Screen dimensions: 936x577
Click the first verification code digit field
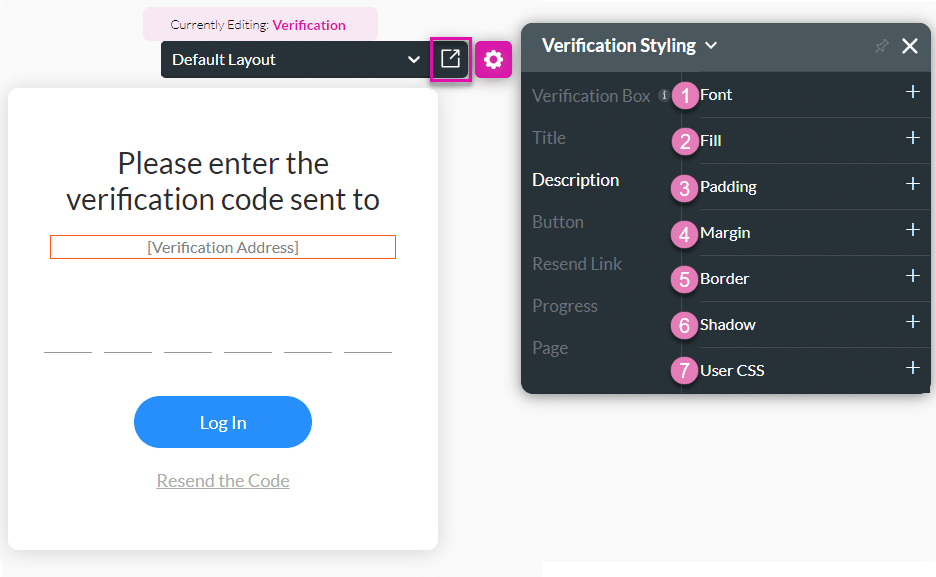pyautogui.click(x=68, y=338)
